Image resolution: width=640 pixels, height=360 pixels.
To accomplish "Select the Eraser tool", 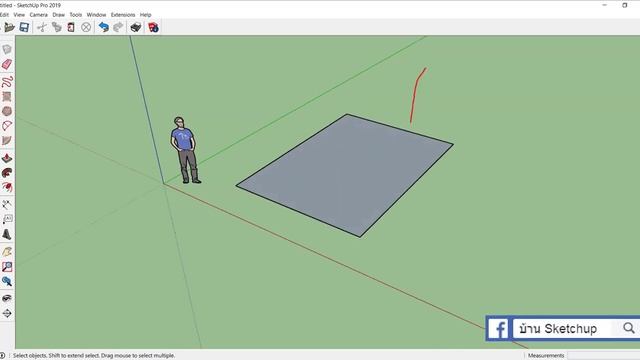I will [7, 64].
